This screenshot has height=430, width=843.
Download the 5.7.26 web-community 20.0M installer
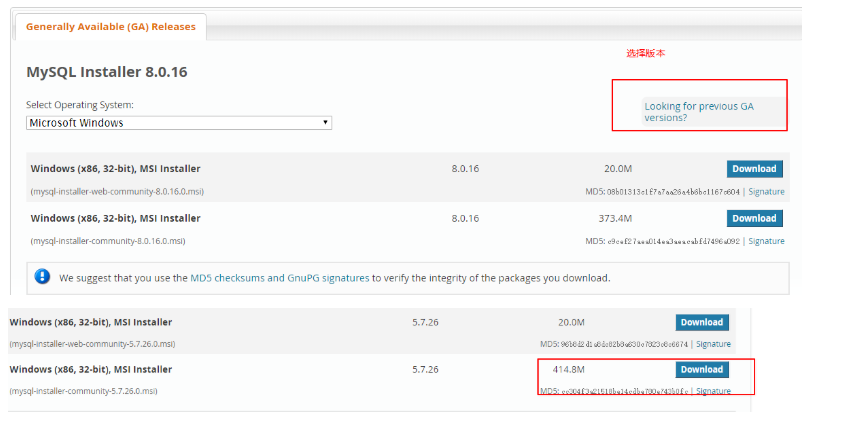pos(702,322)
